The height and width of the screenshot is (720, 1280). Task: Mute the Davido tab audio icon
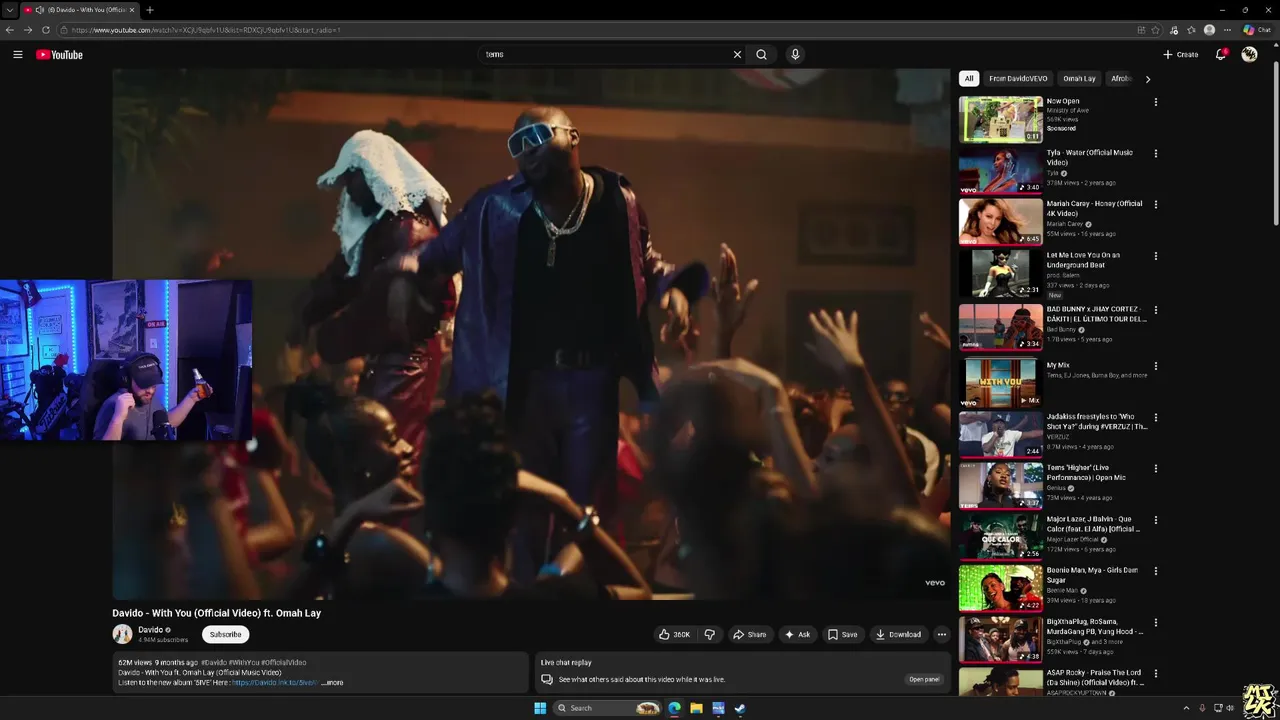pyautogui.click(x=39, y=10)
